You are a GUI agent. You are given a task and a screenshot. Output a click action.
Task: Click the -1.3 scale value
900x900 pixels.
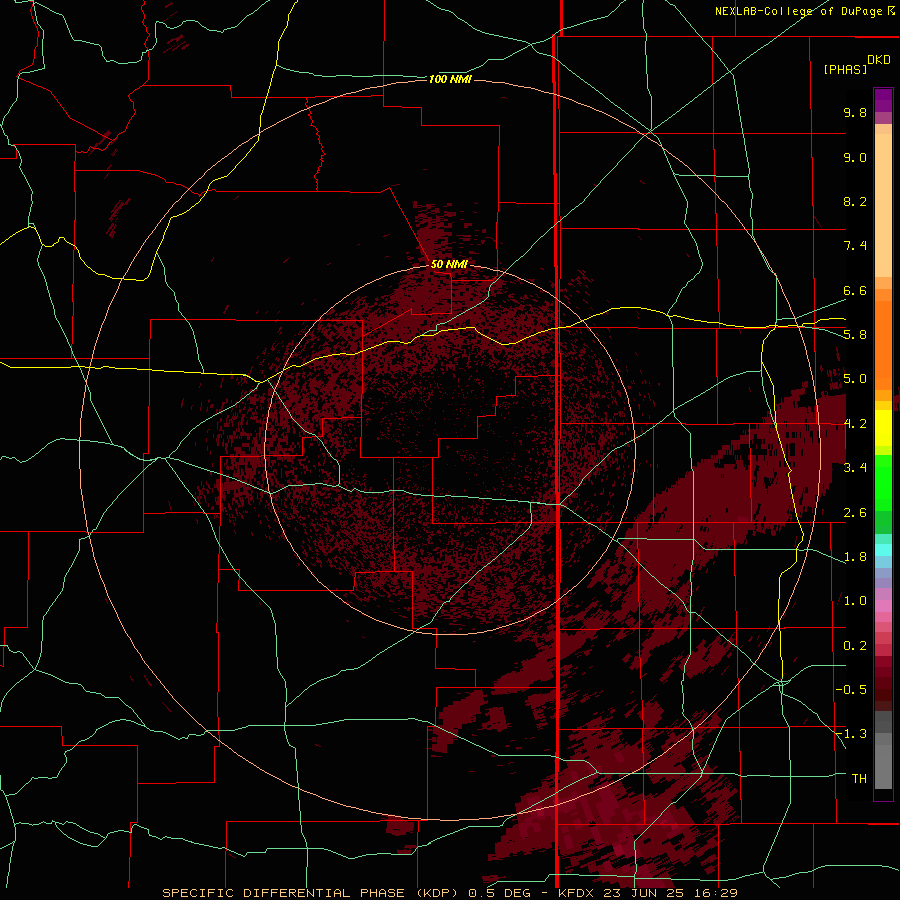[851, 734]
